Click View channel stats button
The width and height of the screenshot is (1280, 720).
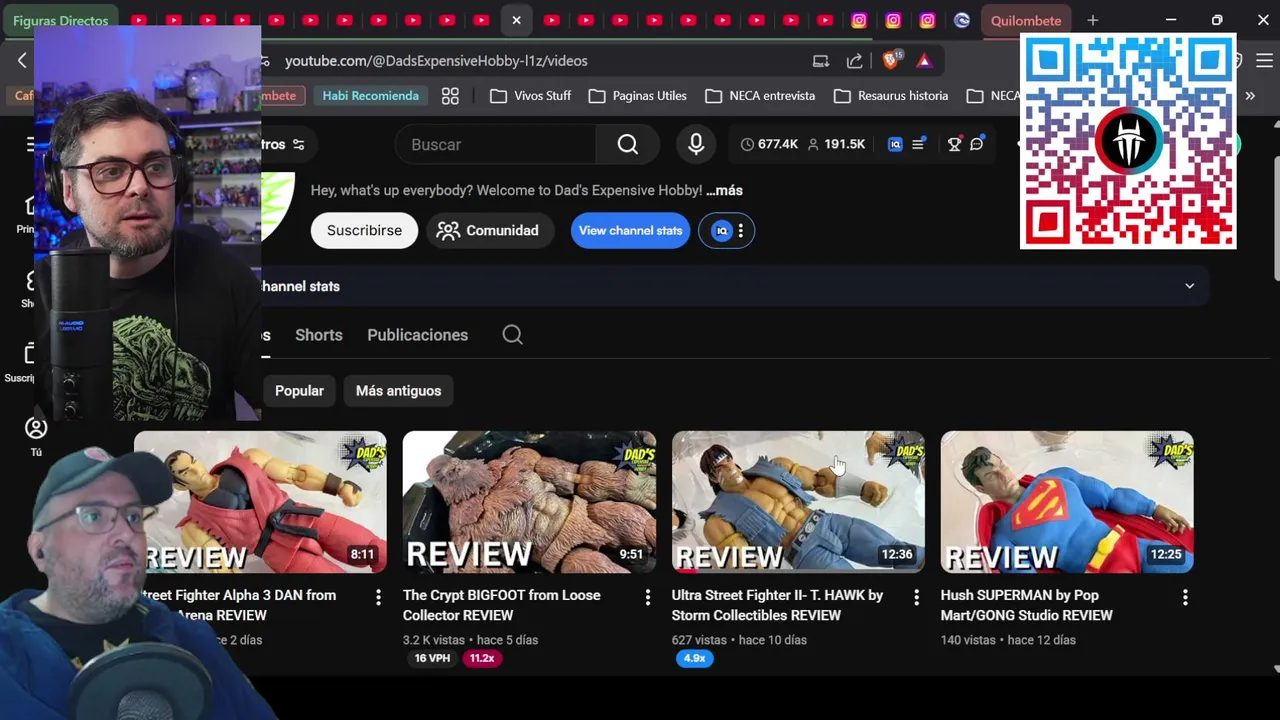point(630,231)
